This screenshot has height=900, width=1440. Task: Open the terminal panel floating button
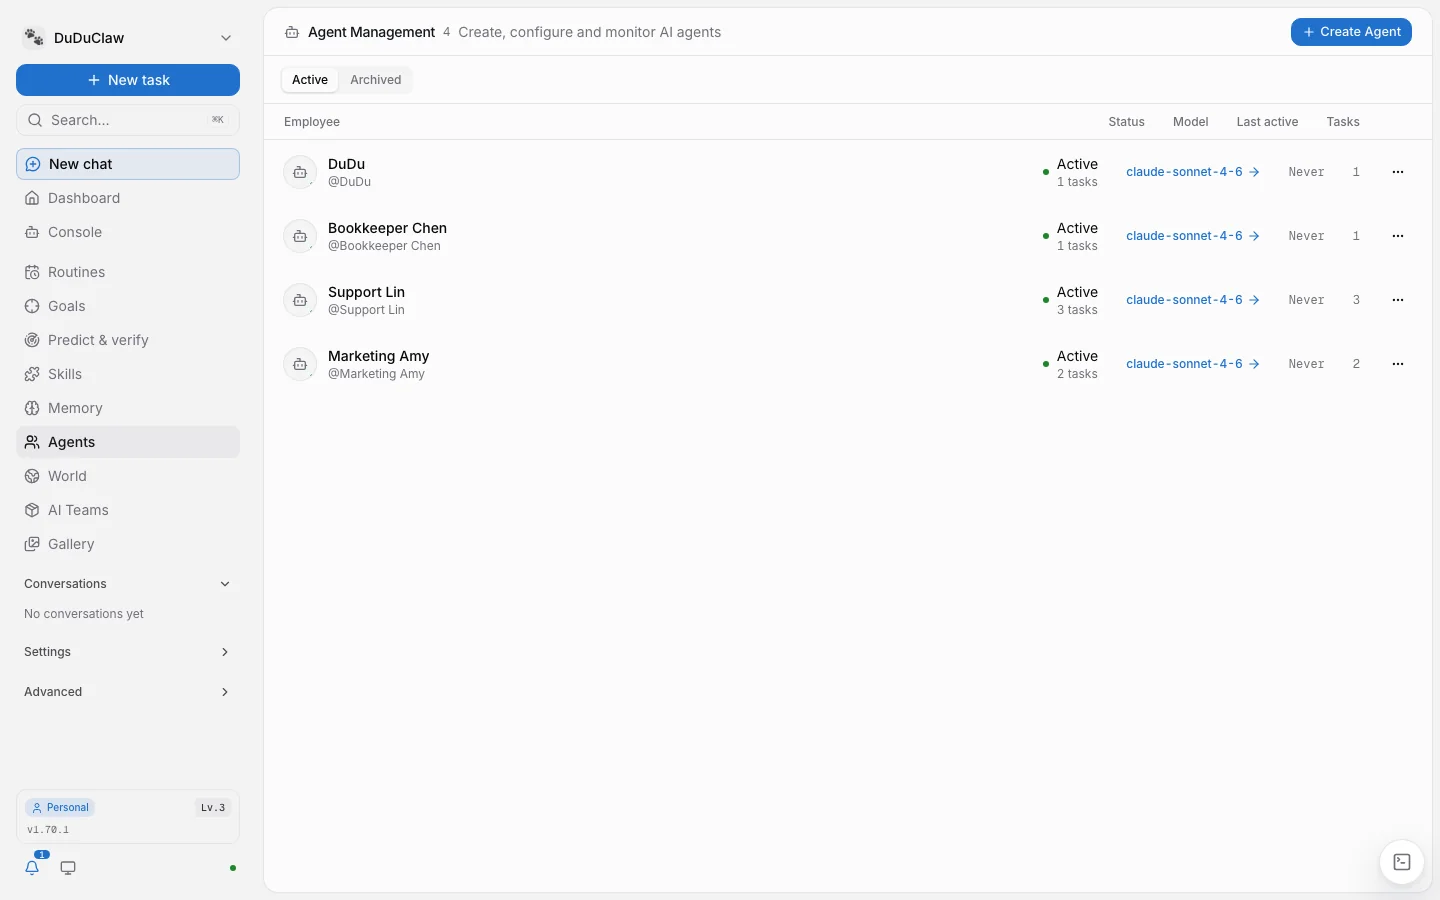click(x=1402, y=862)
